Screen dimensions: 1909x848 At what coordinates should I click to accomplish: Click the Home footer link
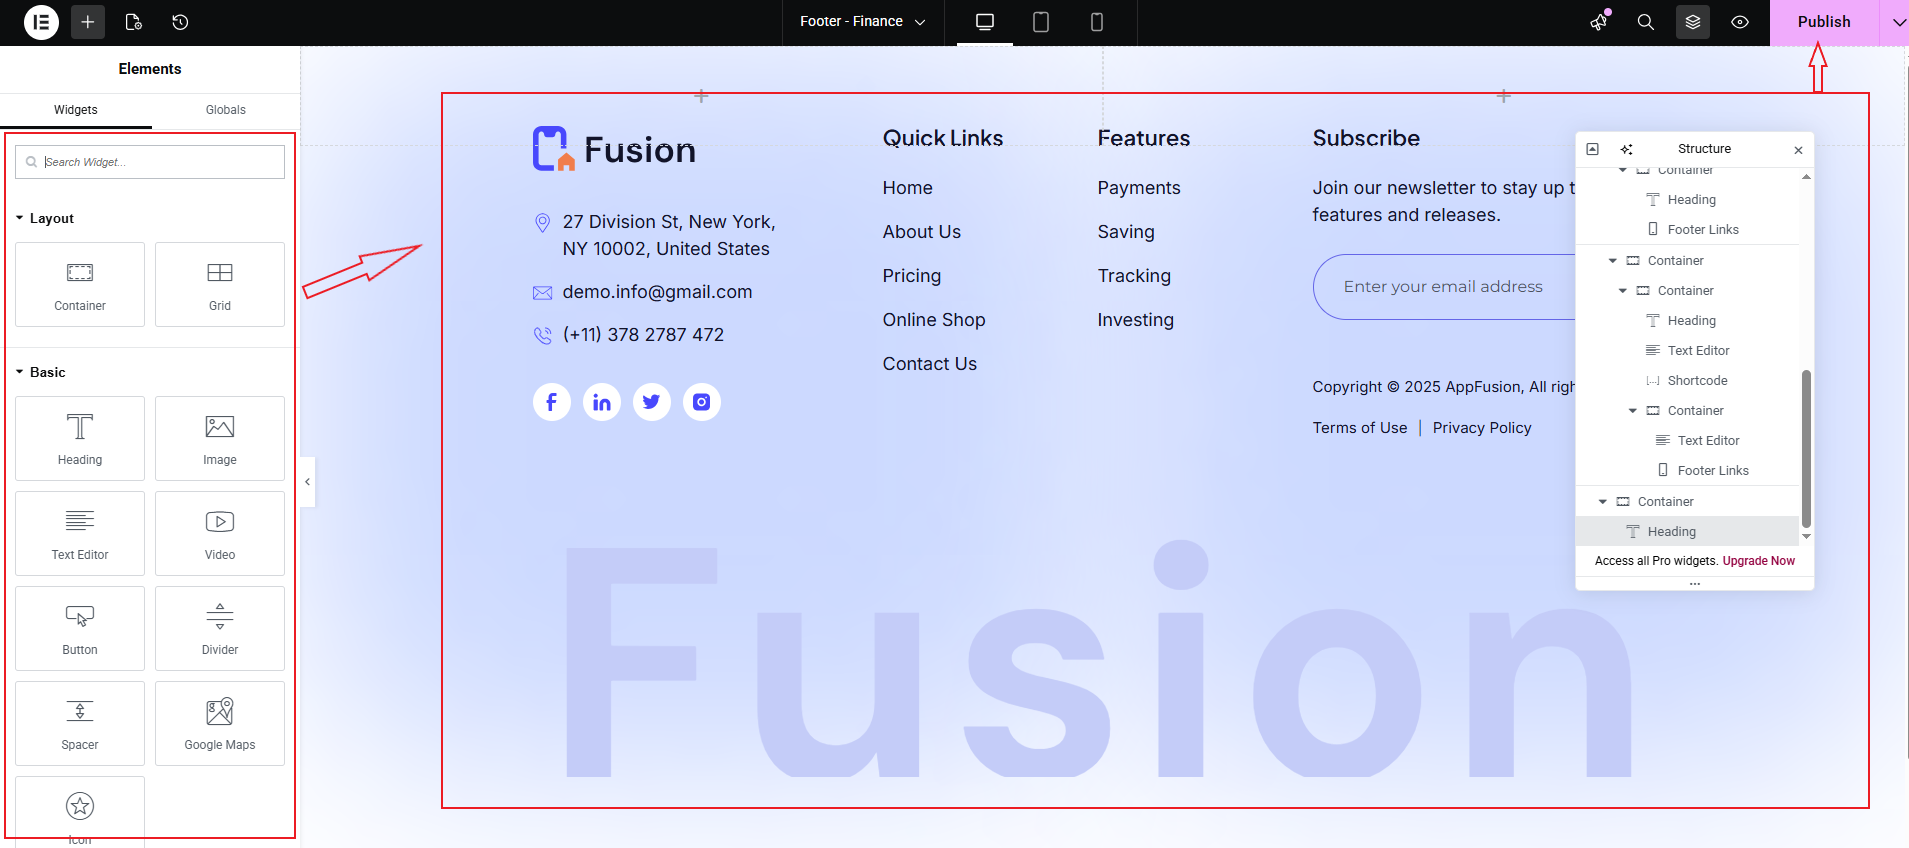coord(907,188)
